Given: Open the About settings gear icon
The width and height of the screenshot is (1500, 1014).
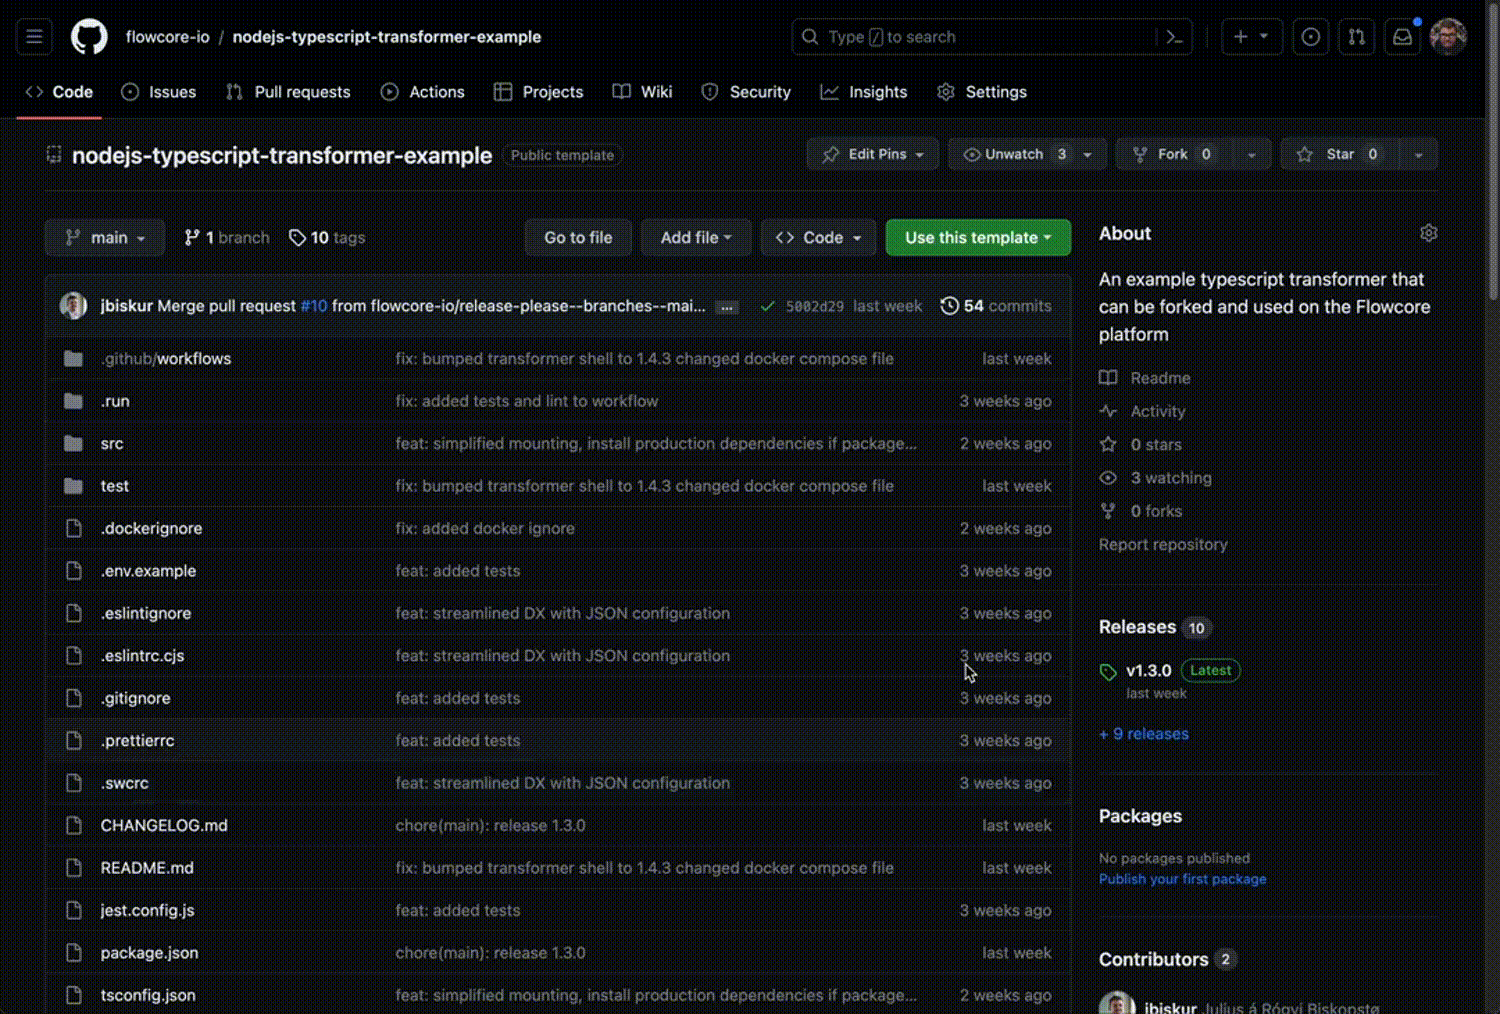Looking at the screenshot, I should coord(1428,233).
